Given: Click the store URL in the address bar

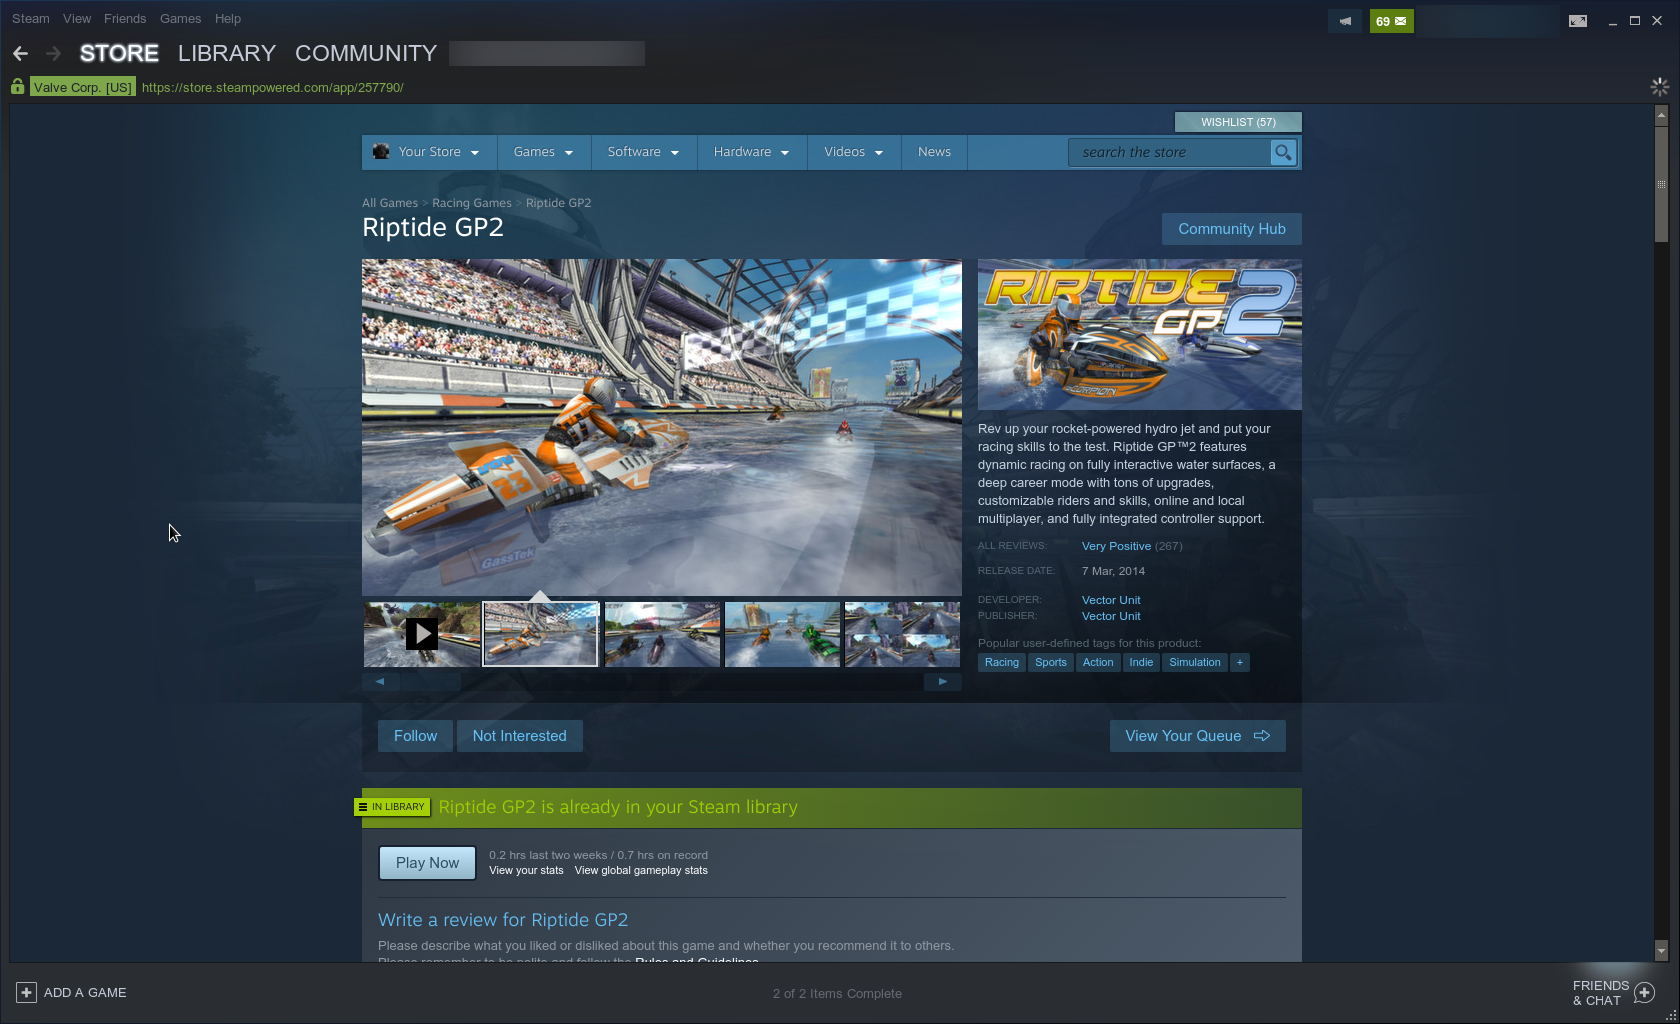Looking at the screenshot, I should (x=273, y=87).
